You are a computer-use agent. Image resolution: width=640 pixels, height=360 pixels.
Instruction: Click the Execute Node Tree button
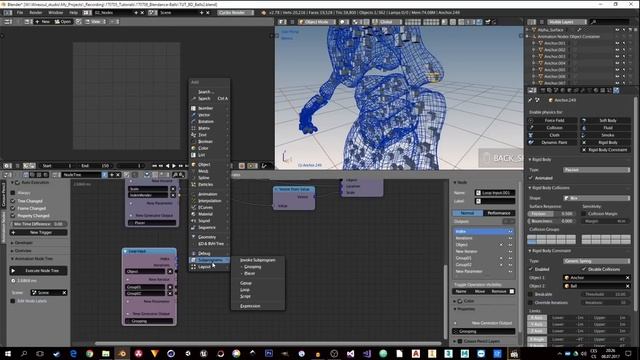point(38,271)
